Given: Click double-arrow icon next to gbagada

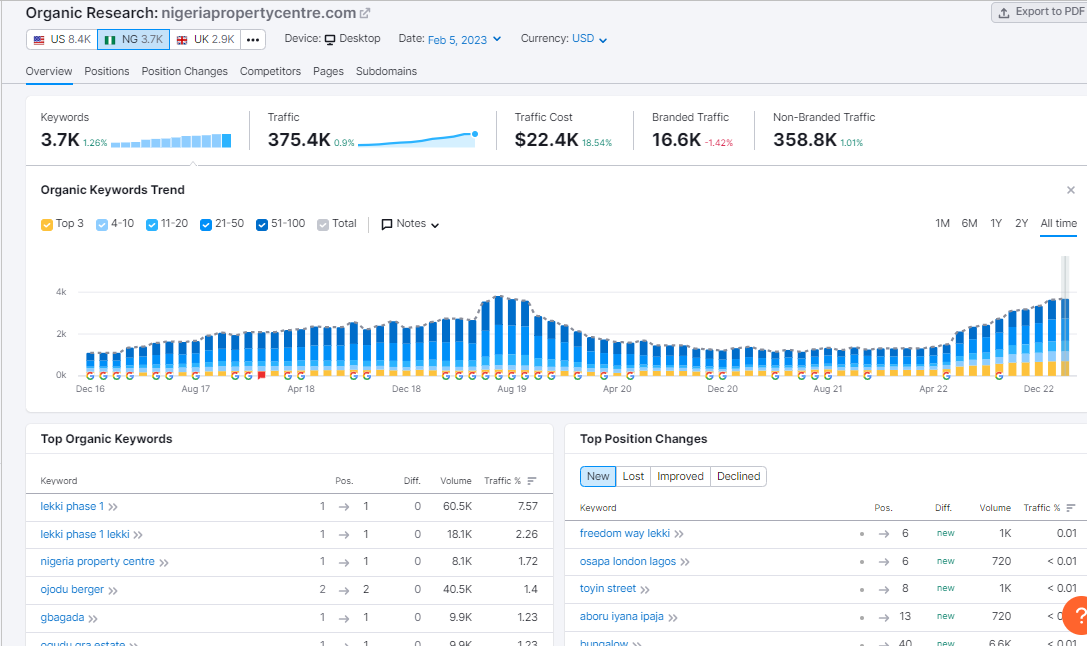Looking at the screenshot, I should coord(93,618).
